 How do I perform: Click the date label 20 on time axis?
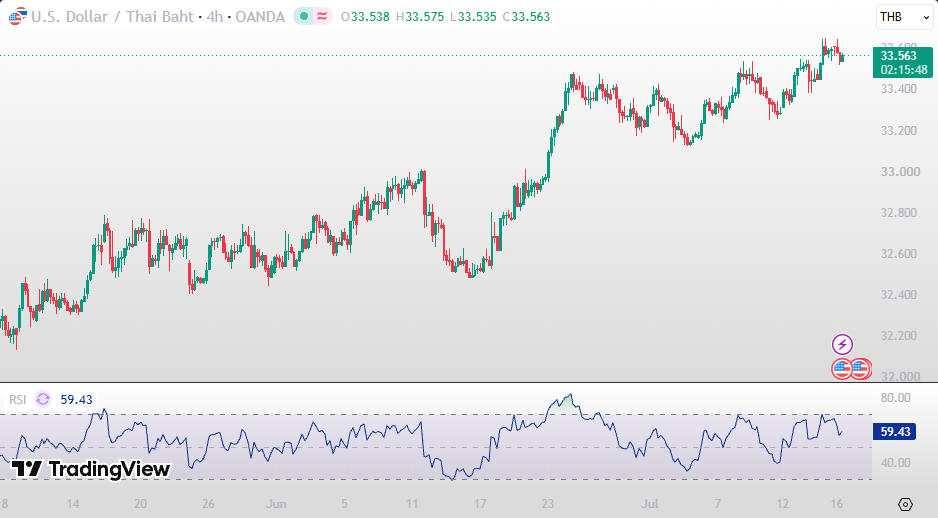click(x=141, y=504)
